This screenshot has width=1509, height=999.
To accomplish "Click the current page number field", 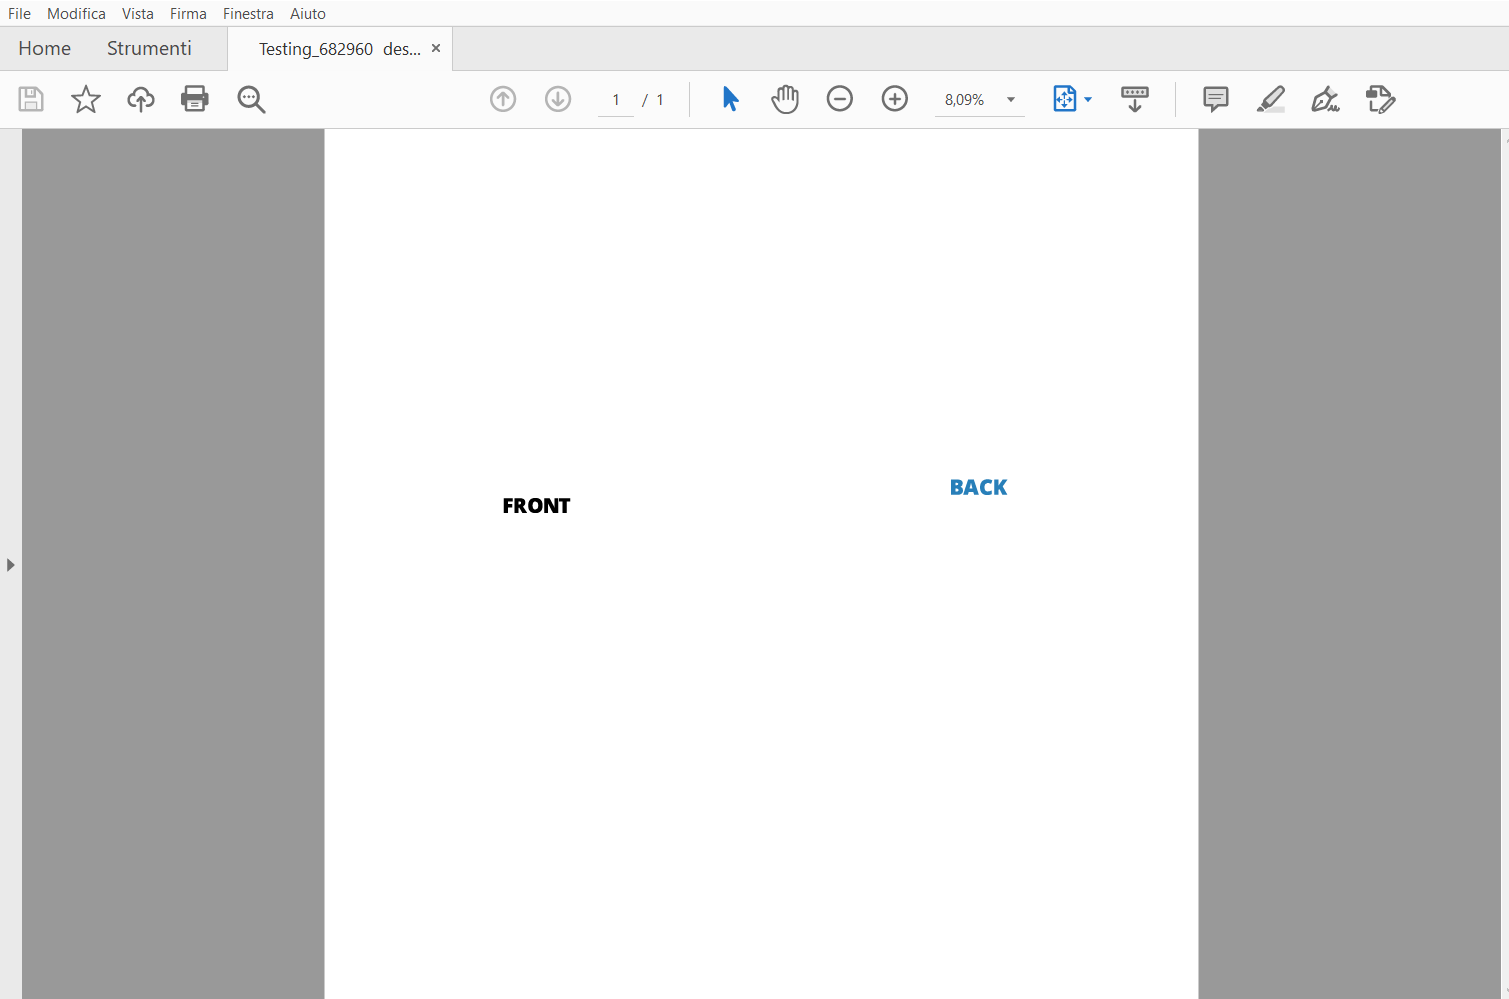I will (x=616, y=100).
